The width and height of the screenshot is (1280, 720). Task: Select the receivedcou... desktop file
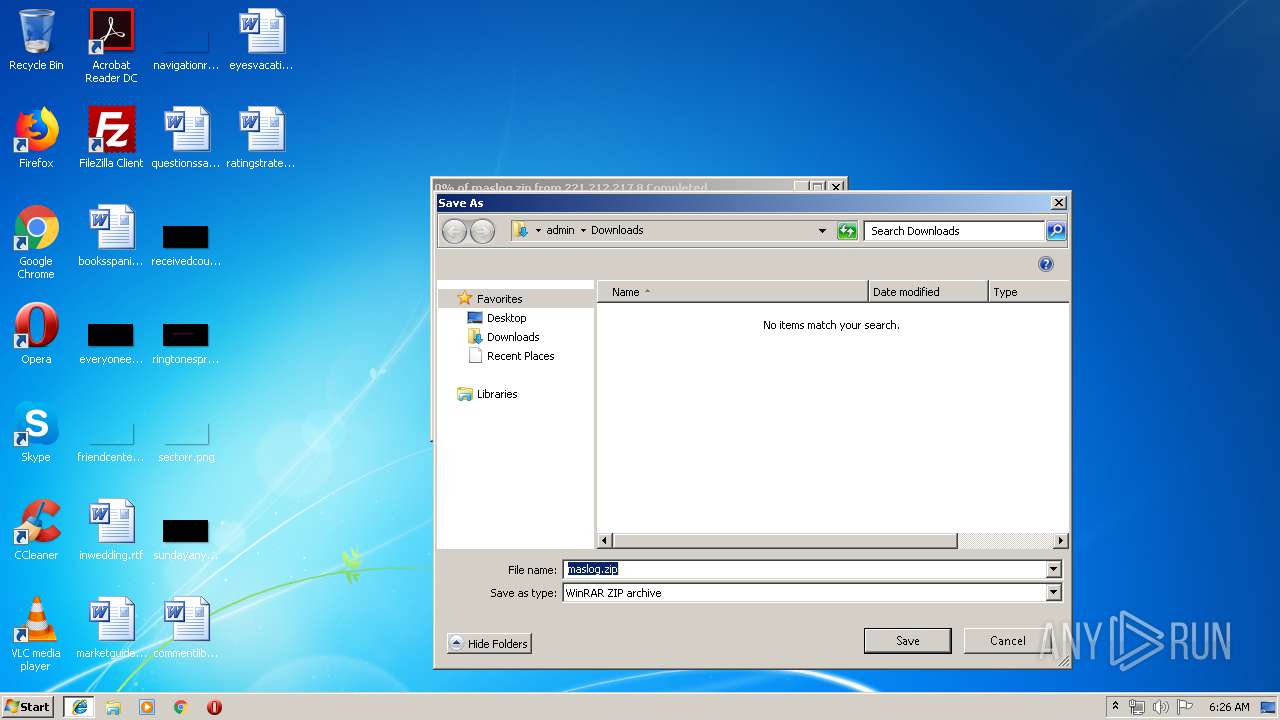[x=186, y=244]
